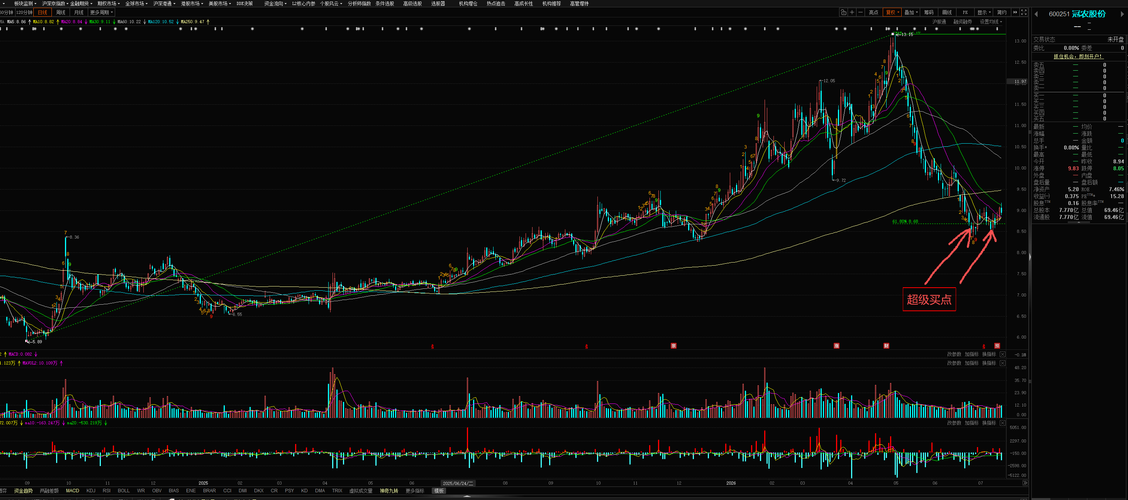Click the lock icon in chart toolbar

(x=843, y=12)
